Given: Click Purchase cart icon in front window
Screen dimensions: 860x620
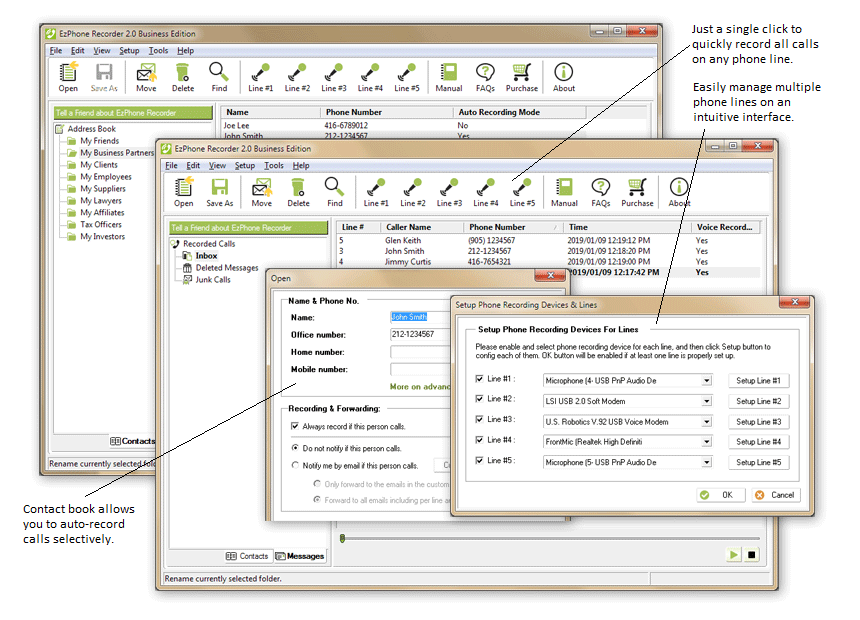Looking at the screenshot, I should (637, 191).
